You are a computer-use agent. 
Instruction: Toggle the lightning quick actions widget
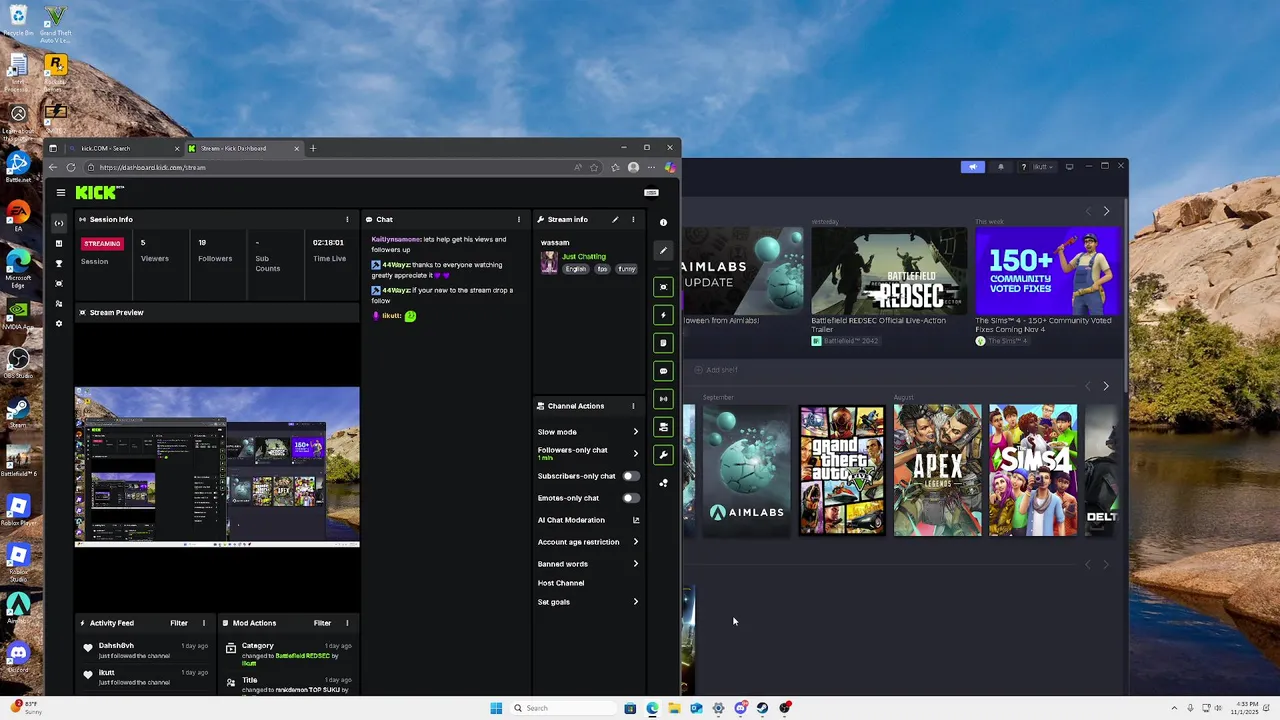tap(663, 315)
